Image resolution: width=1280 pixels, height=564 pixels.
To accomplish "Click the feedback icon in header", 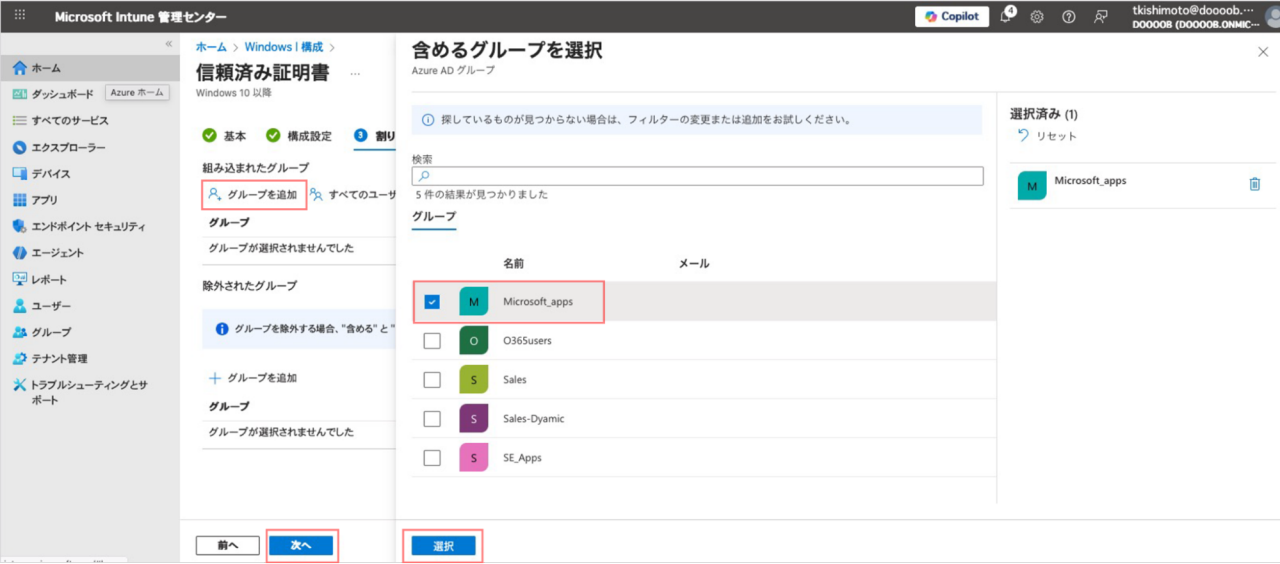I will click(x=1101, y=17).
